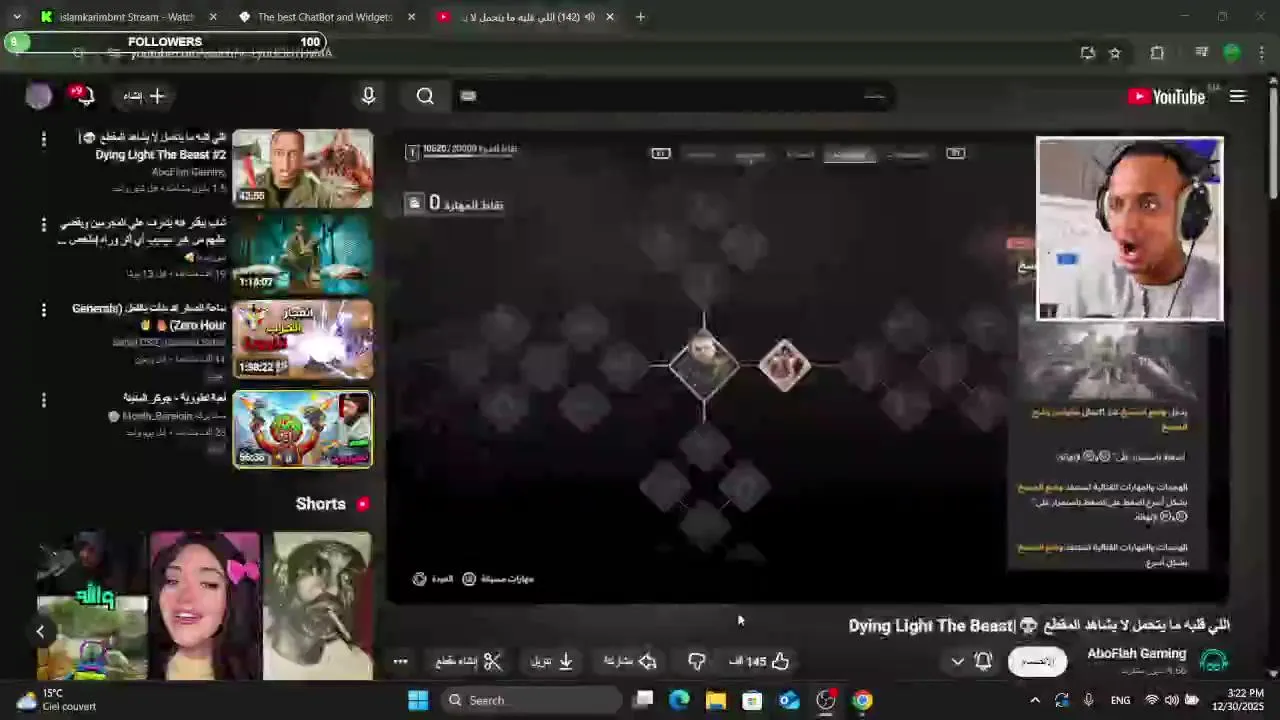Open the Create plus button in YouTube header
This screenshot has width=1280, height=720.
click(x=145, y=96)
